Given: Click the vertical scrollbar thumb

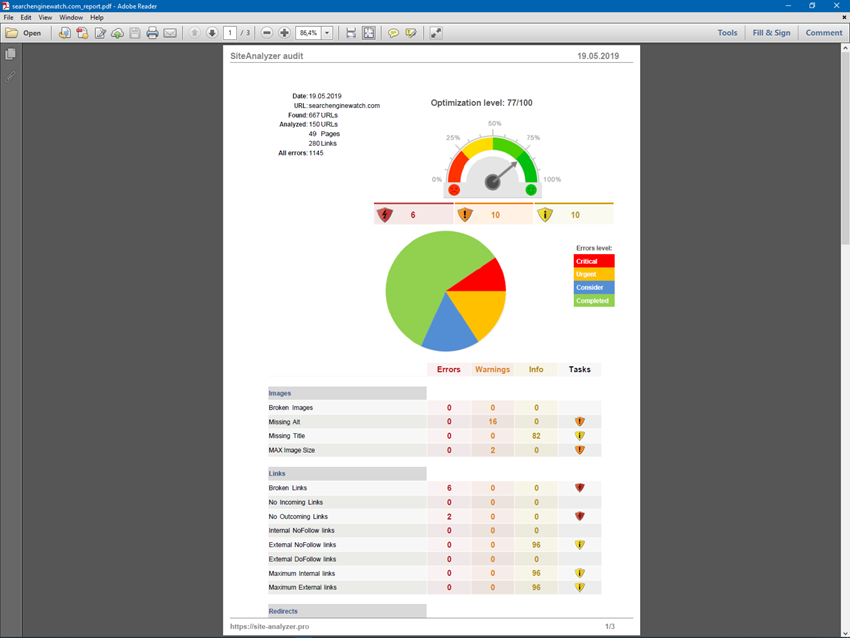Looking at the screenshot, I should 845,149.
